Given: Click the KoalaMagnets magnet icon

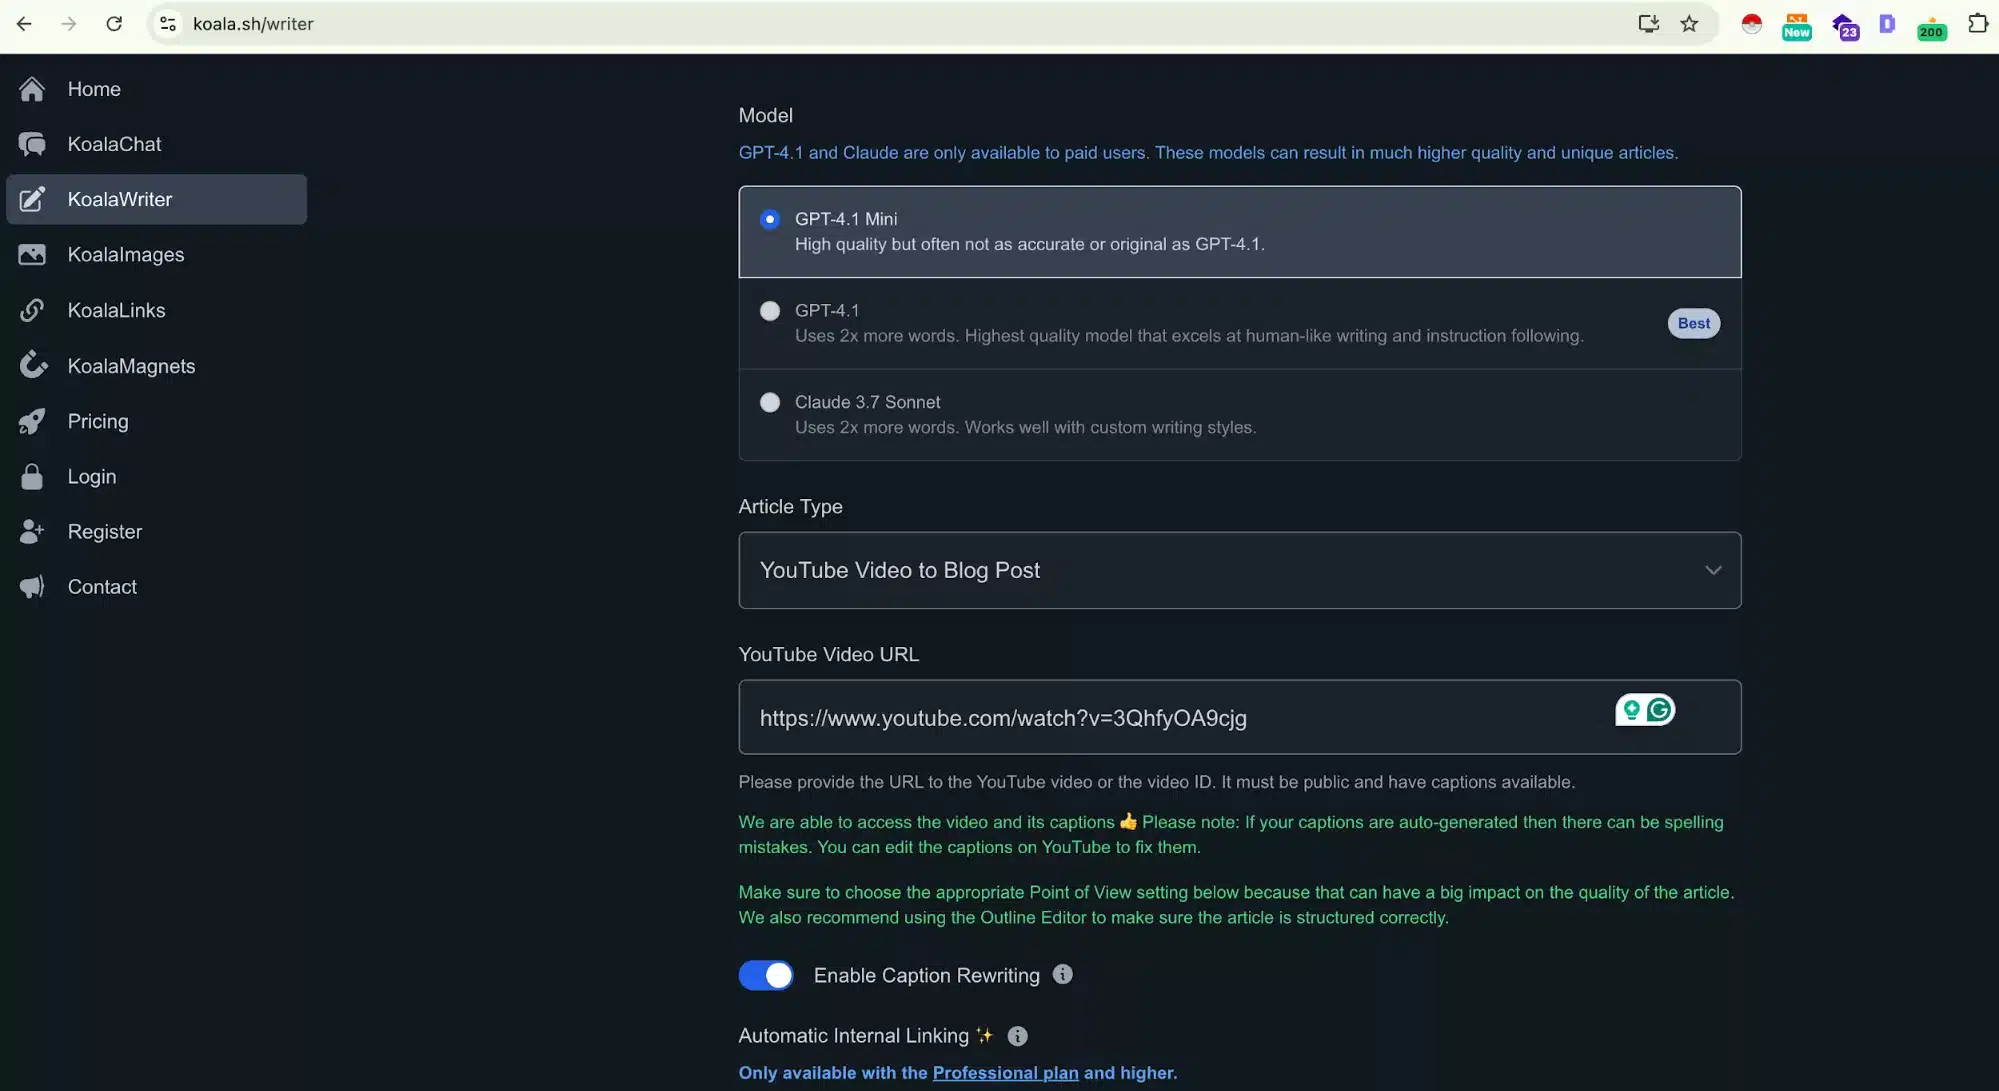Looking at the screenshot, I should coord(32,365).
